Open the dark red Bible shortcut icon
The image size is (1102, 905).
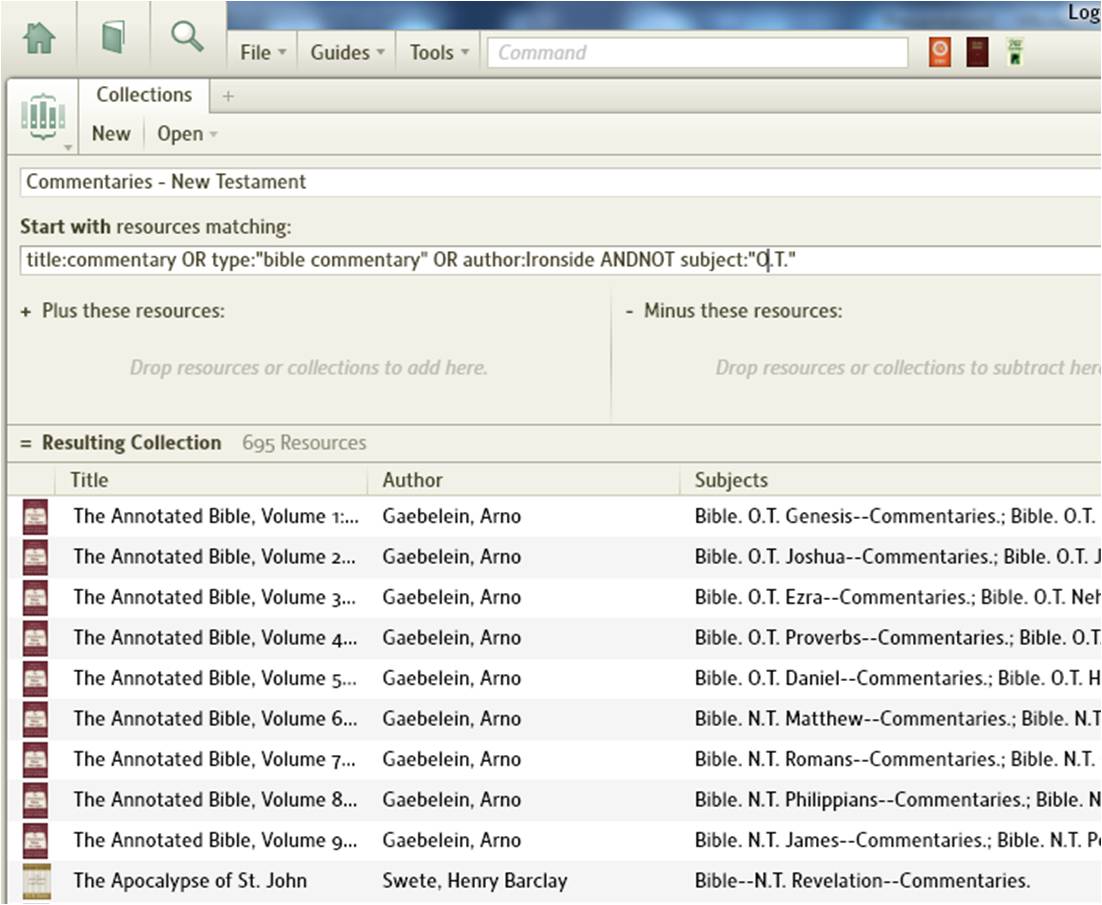click(x=977, y=52)
